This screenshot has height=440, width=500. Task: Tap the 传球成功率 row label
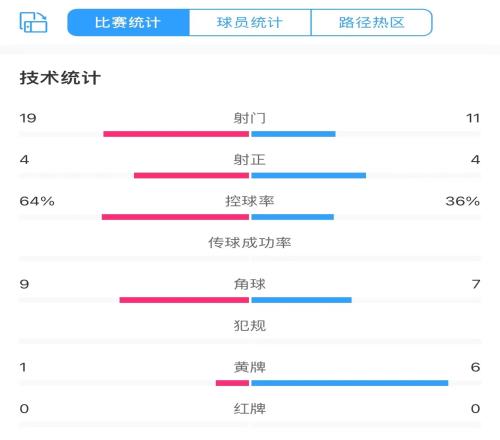pos(250,243)
